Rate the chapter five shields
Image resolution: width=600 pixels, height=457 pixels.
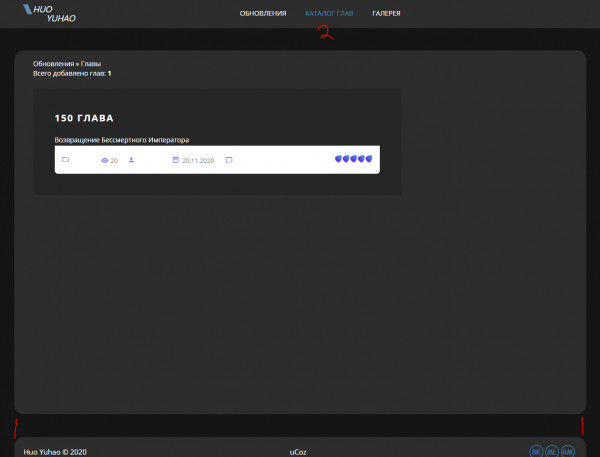pos(369,159)
